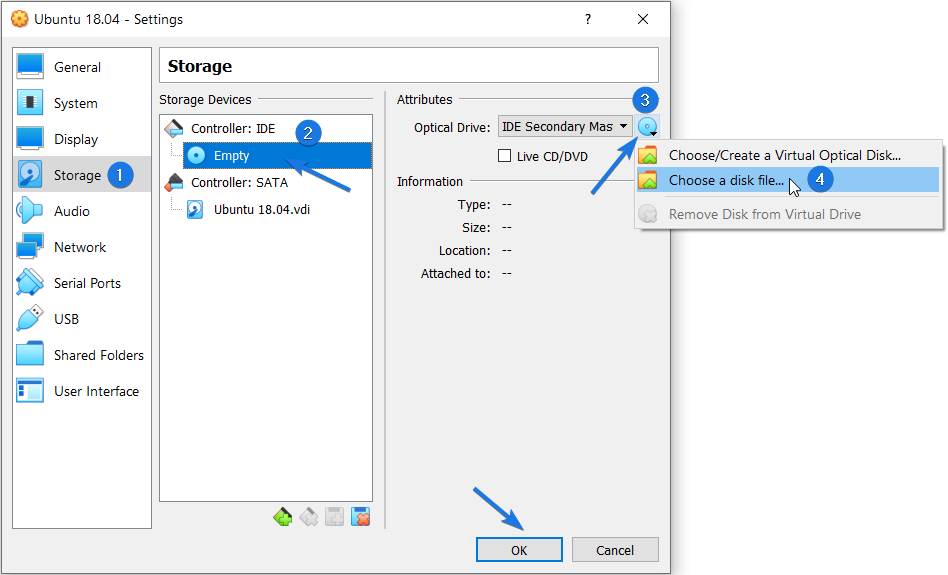Click the icon beside Choose a disk file
The height and width of the screenshot is (575, 948).
pos(648,180)
